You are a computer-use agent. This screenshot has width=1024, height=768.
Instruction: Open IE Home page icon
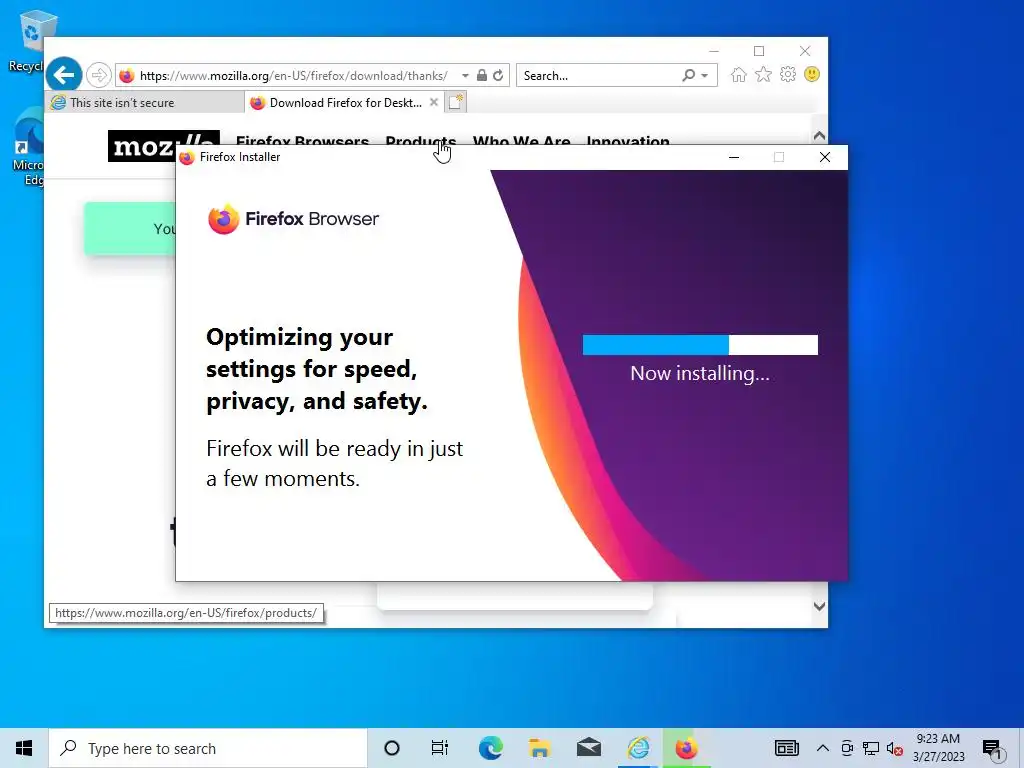pos(739,74)
